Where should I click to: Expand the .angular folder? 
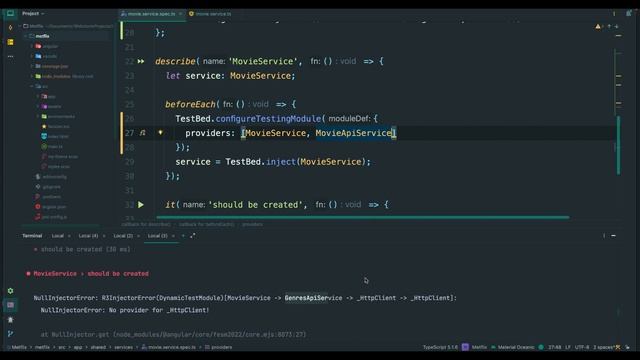point(32,46)
